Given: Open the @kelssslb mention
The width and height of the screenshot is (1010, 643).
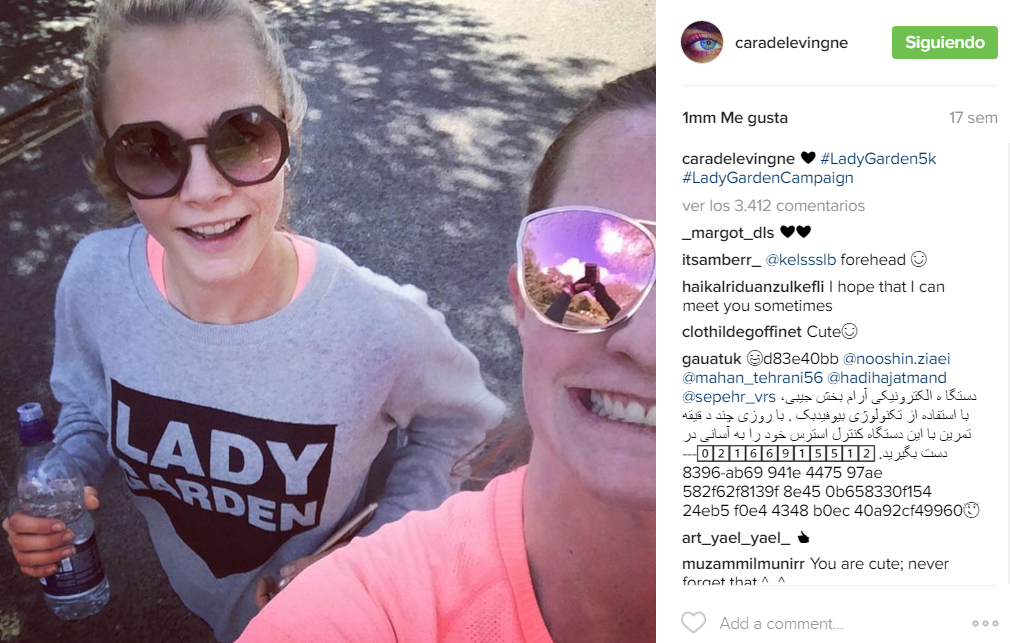Looking at the screenshot, I should 801,260.
